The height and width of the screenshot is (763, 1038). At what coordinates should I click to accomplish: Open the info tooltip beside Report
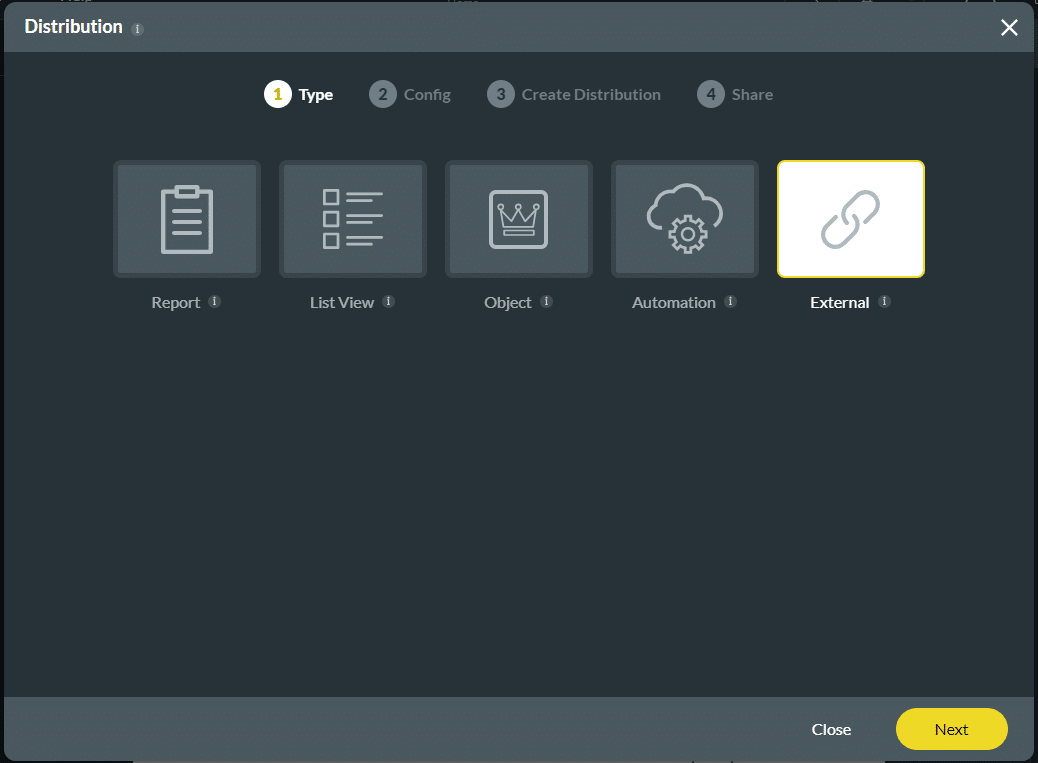tap(212, 301)
